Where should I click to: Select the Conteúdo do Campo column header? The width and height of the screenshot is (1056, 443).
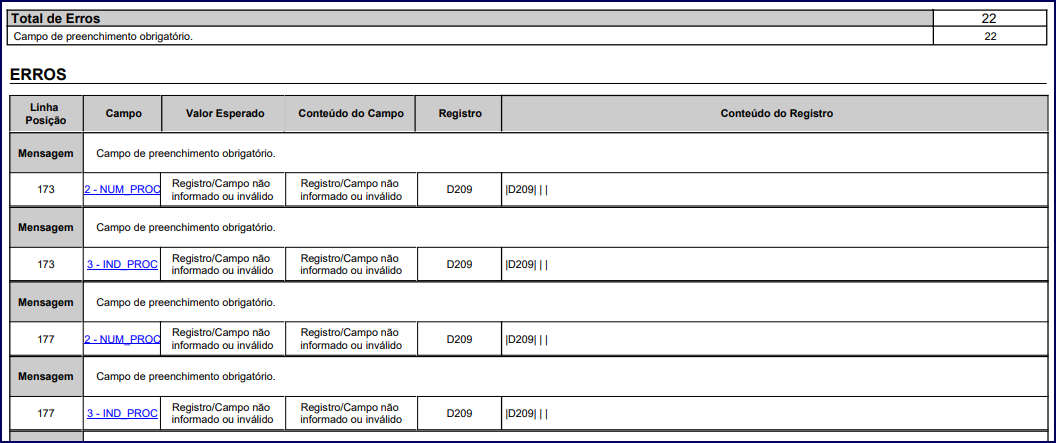351,114
